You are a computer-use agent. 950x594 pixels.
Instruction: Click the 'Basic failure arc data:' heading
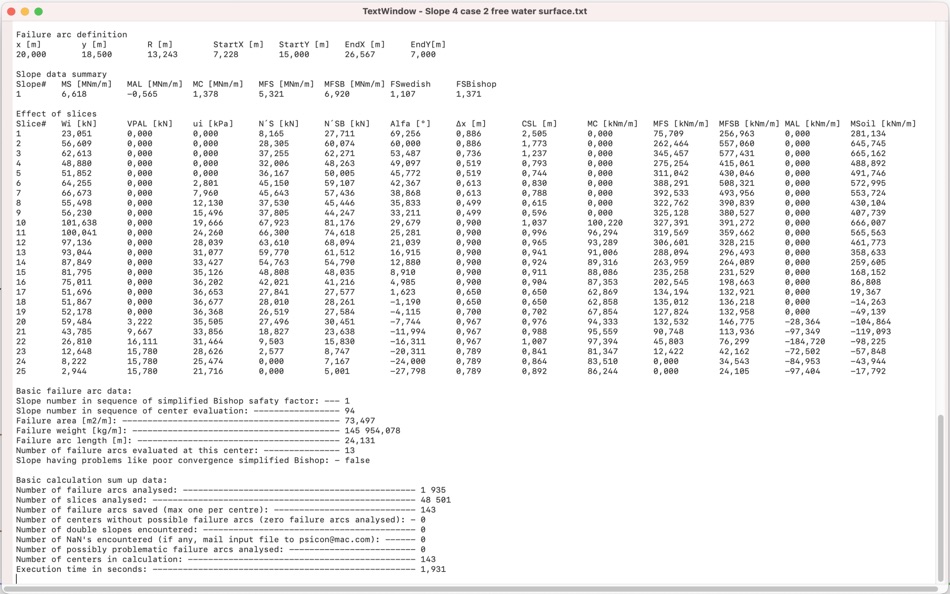click(x=74, y=391)
